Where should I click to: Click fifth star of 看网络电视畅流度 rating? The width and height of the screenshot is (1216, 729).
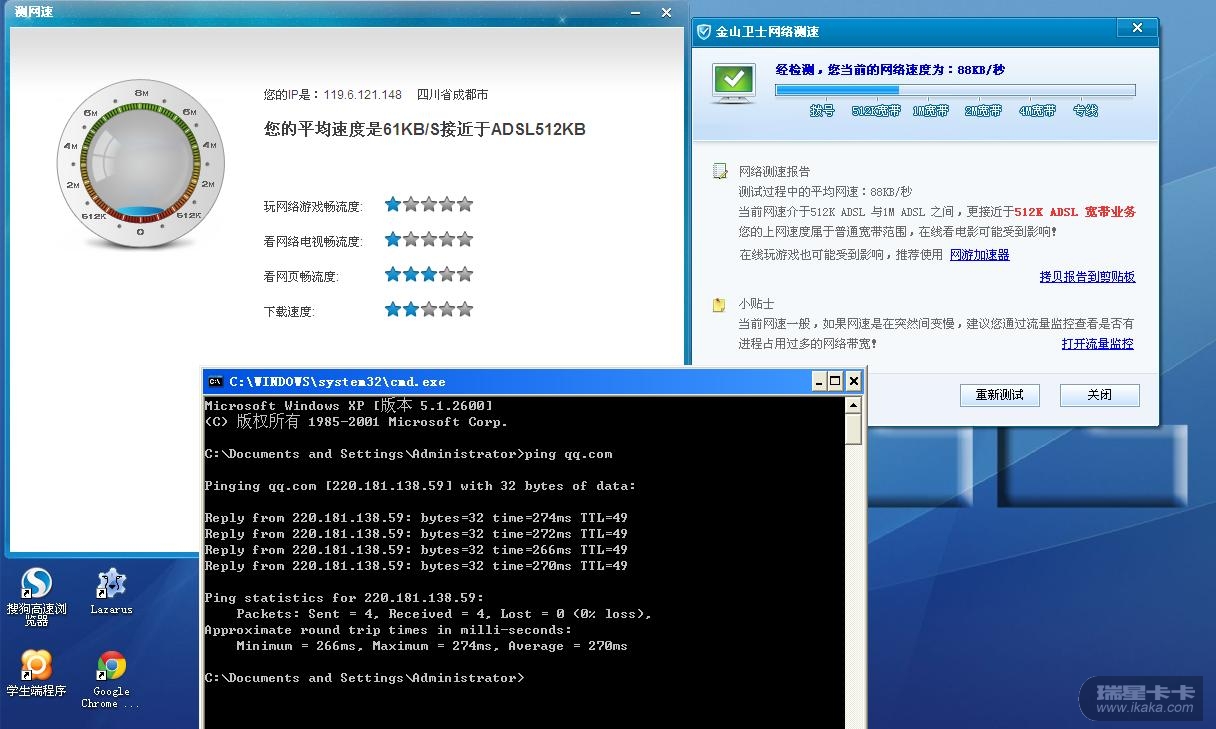click(465, 240)
